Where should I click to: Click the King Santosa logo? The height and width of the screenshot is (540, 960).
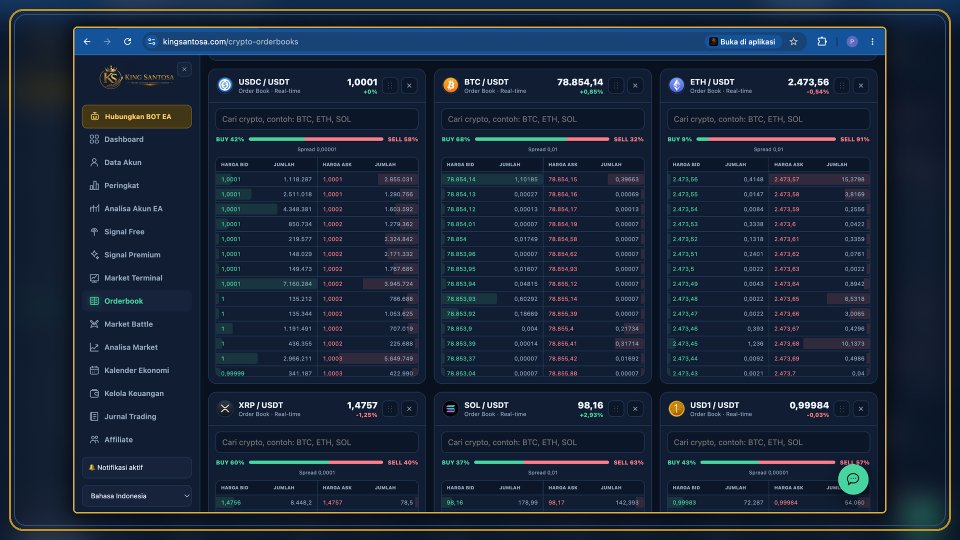point(137,77)
